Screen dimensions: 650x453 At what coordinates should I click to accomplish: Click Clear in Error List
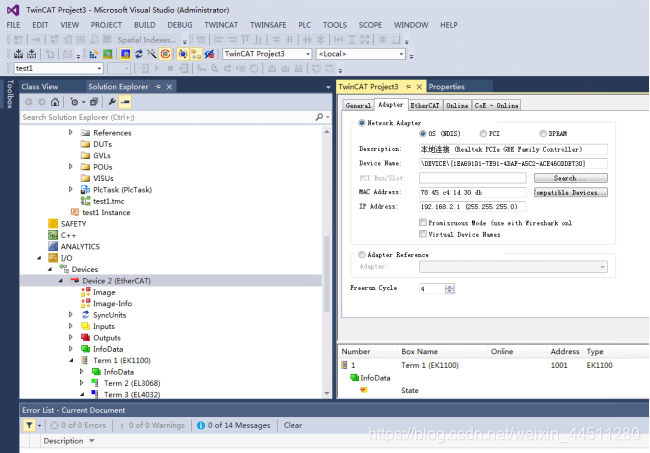293,425
